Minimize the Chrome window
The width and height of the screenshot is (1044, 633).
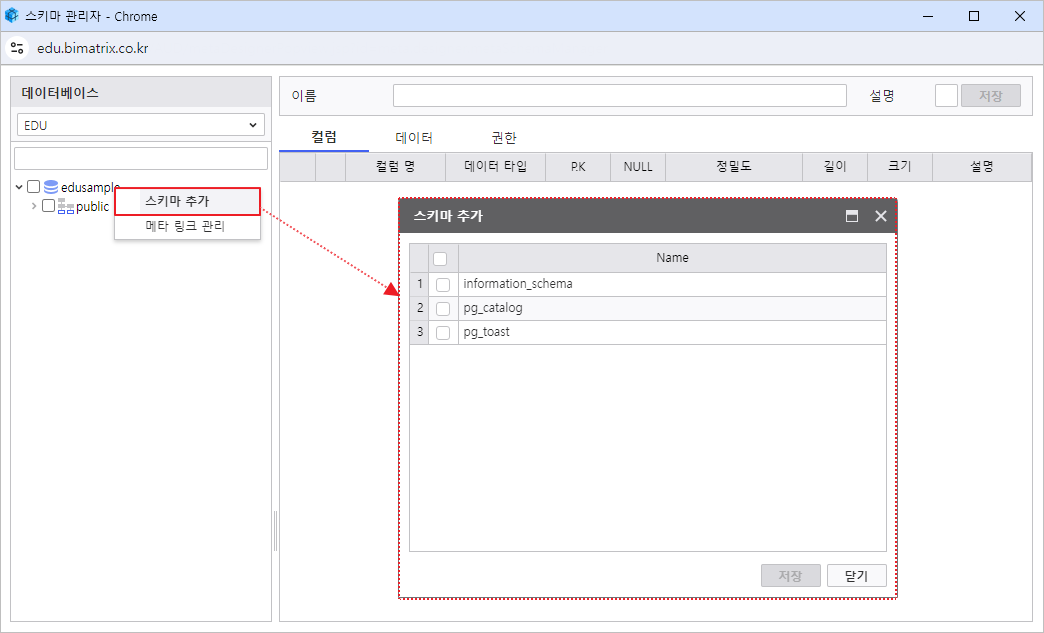[929, 16]
